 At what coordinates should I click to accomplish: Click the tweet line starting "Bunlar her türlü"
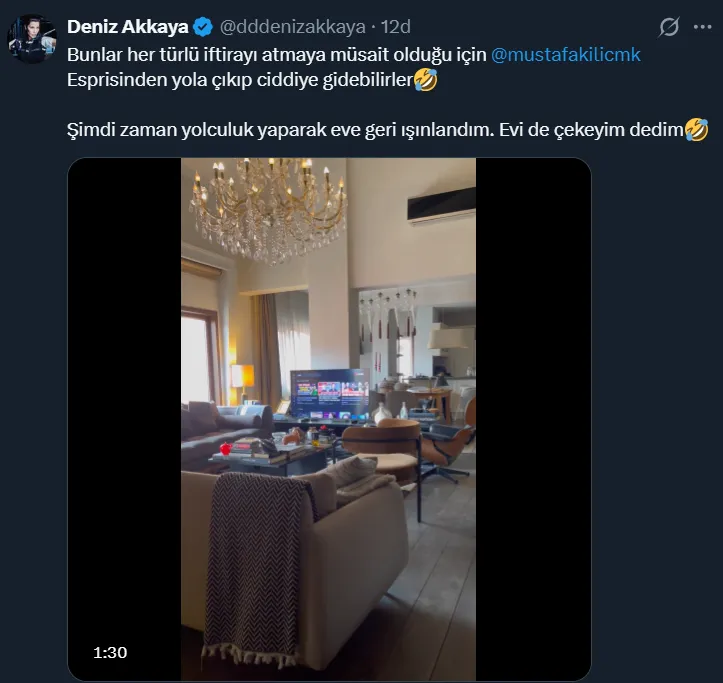277,54
